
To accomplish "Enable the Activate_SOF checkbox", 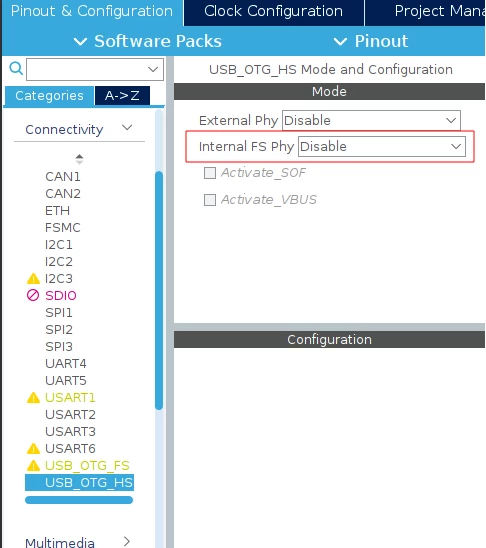I will coord(210,173).
